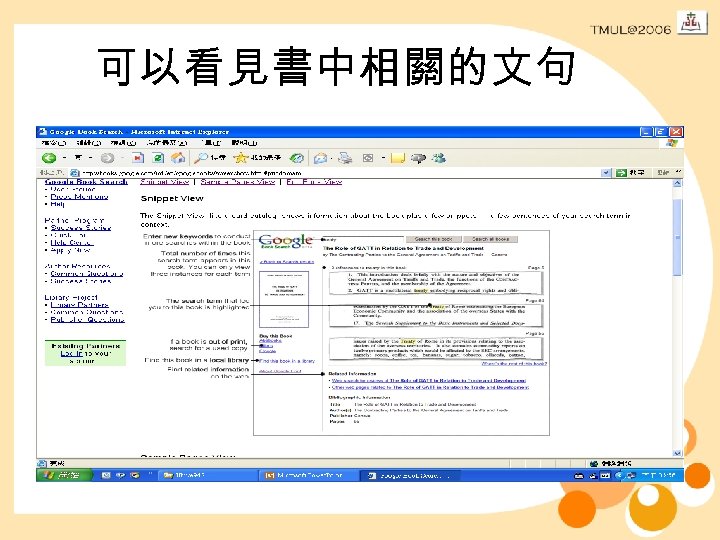This screenshot has width=720, height=540.
Task: Click the "Snippet View" heading text
Action: click(x=172, y=199)
